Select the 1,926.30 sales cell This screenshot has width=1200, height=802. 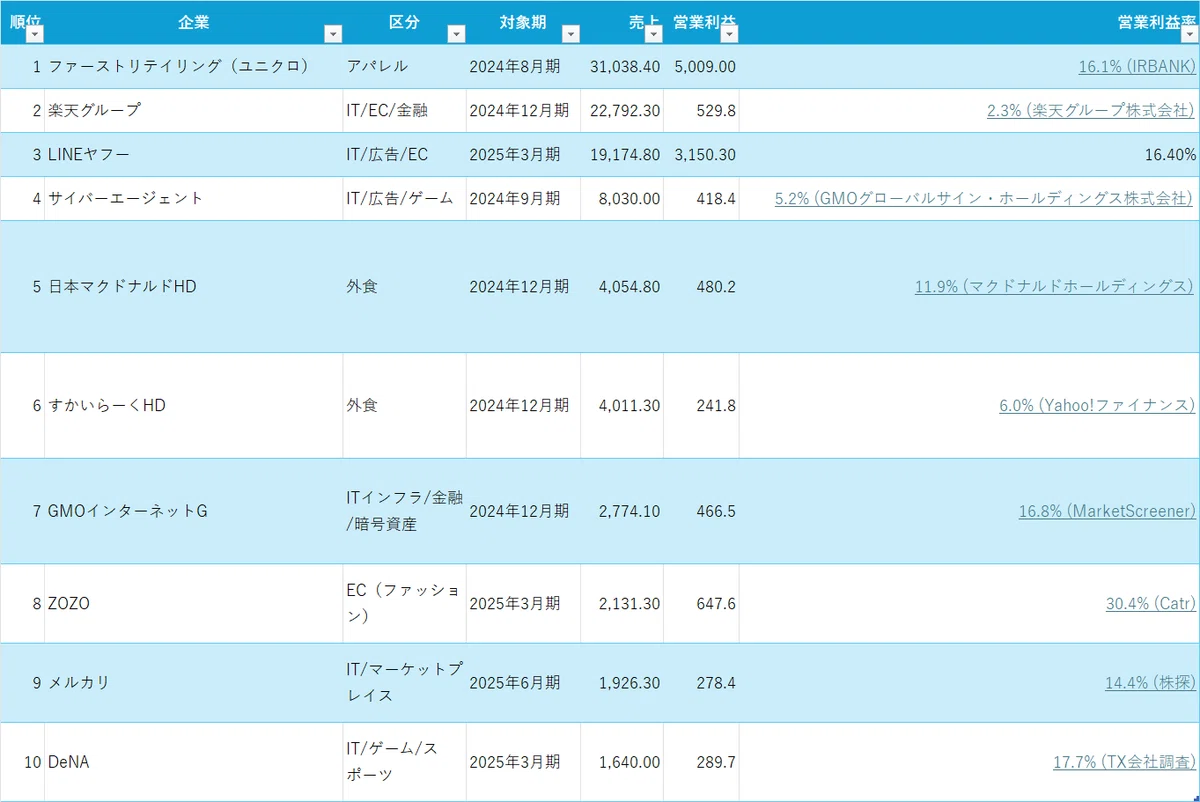tap(622, 683)
